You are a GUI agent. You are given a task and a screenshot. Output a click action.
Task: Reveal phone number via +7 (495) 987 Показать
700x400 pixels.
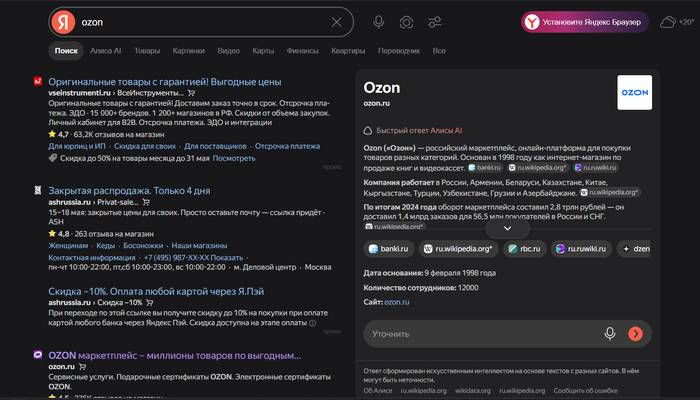click(x=193, y=258)
